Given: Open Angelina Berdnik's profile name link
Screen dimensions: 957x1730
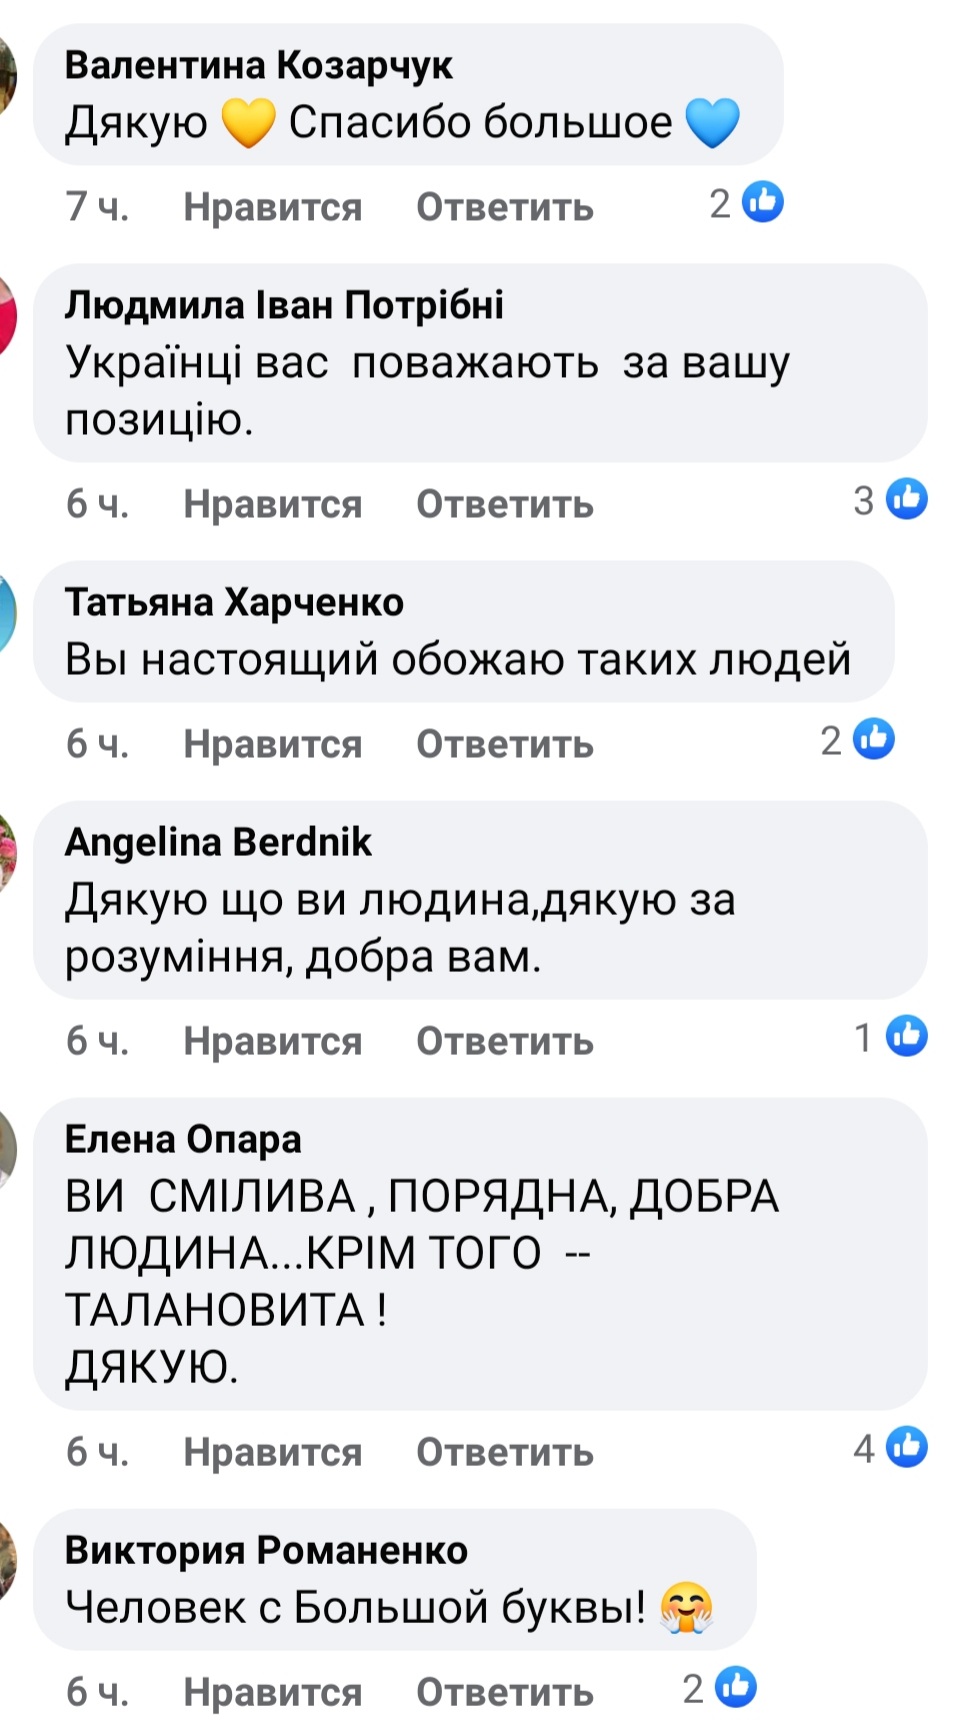Looking at the screenshot, I should (218, 843).
